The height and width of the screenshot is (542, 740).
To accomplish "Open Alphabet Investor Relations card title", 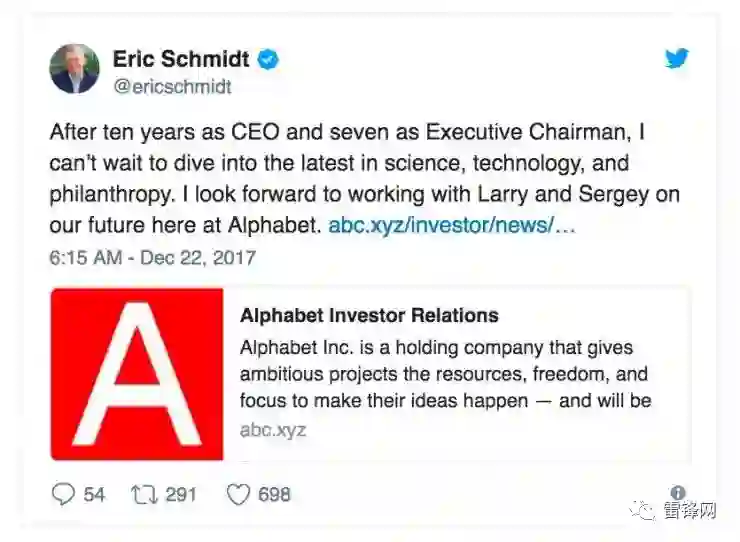I will tap(369, 316).
